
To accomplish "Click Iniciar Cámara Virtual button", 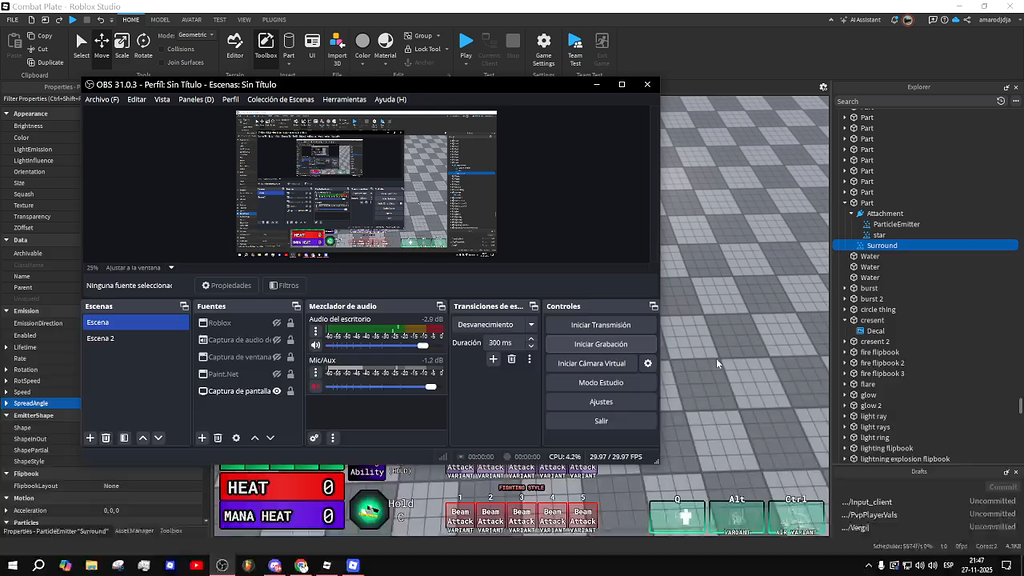I will pos(592,364).
